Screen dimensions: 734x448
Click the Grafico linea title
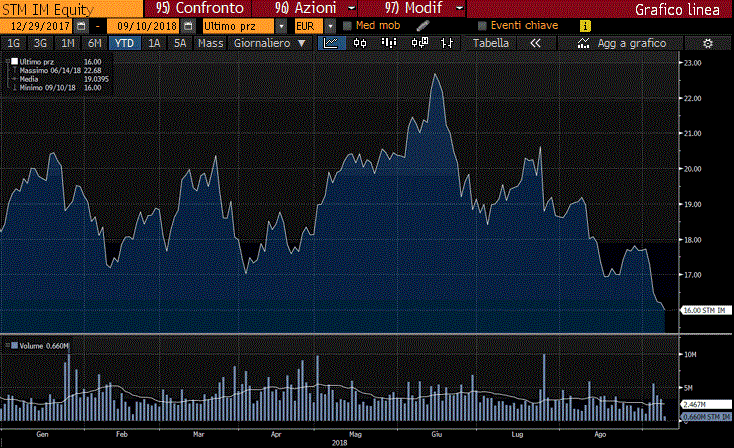coord(677,9)
